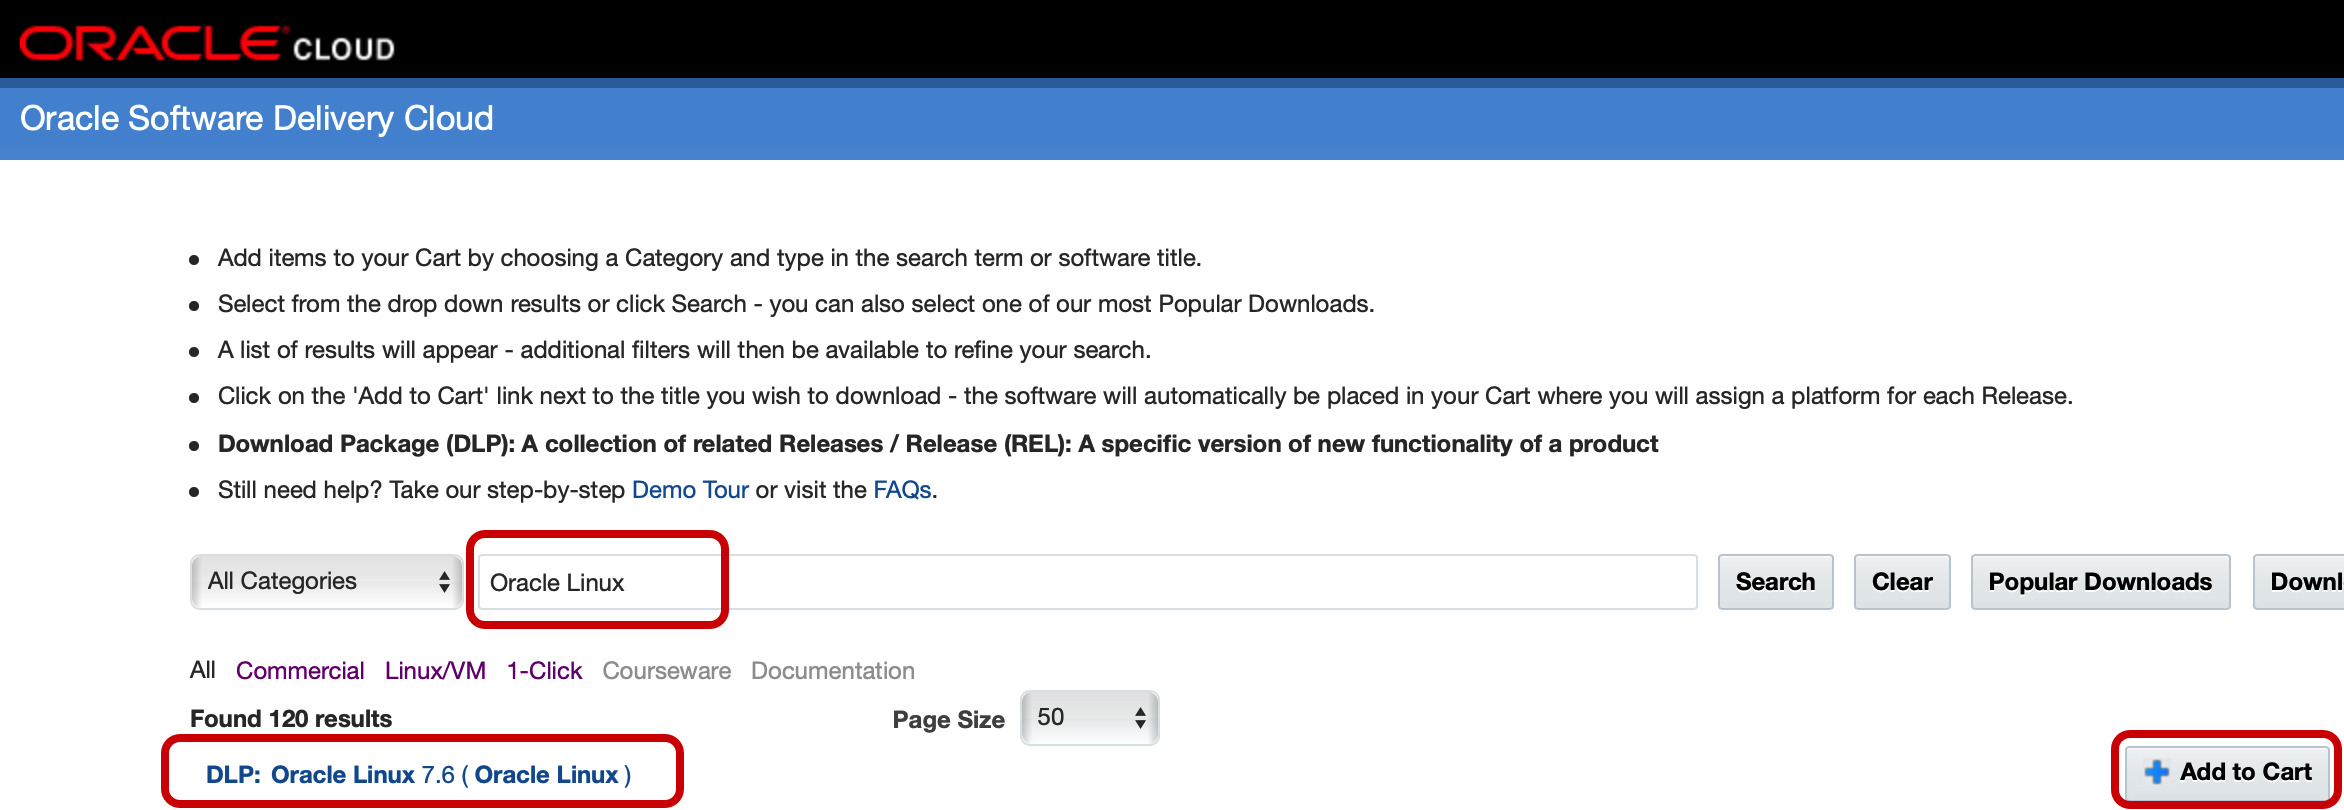
Task: Add Oracle Linux 7.6 to Cart
Action: [2229, 772]
